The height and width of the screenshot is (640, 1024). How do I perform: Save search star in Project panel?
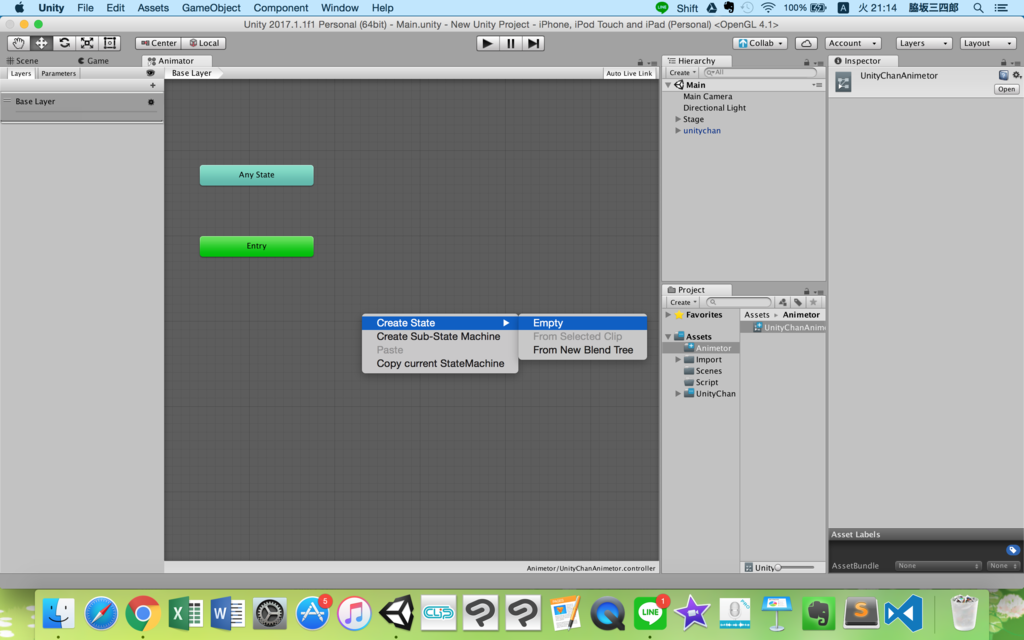[x=813, y=302]
